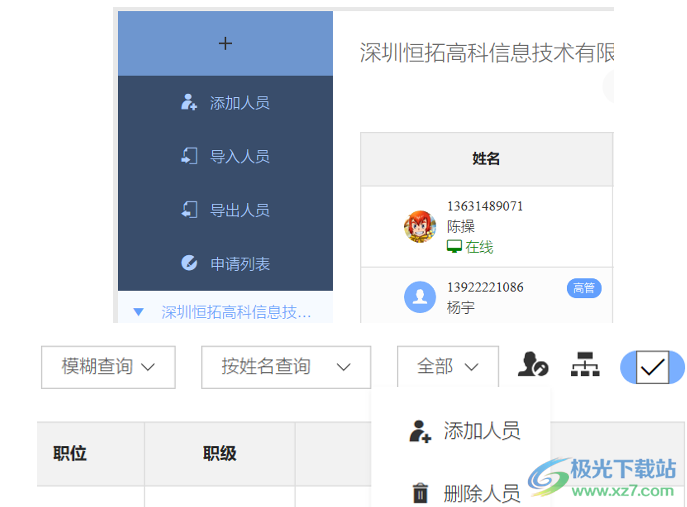Click the 职位 column header

pyautogui.click(x=70, y=454)
